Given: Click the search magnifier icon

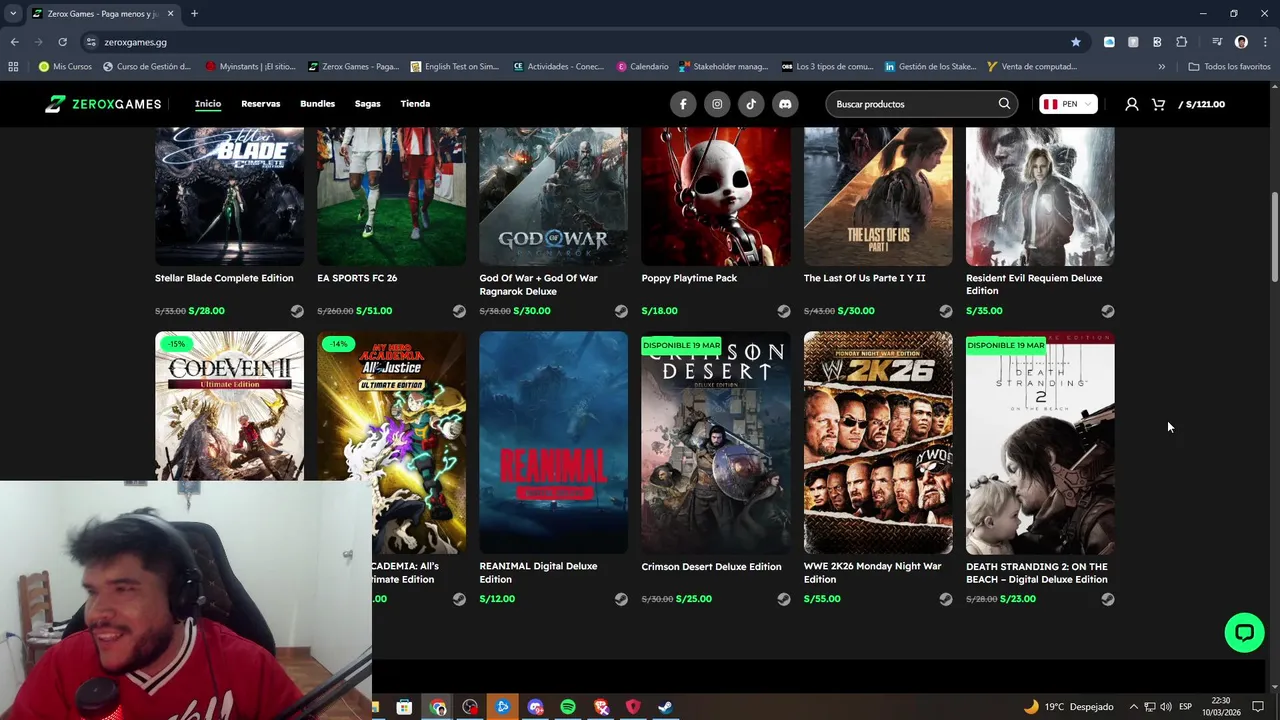Looking at the screenshot, I should tap(1004, 104).
